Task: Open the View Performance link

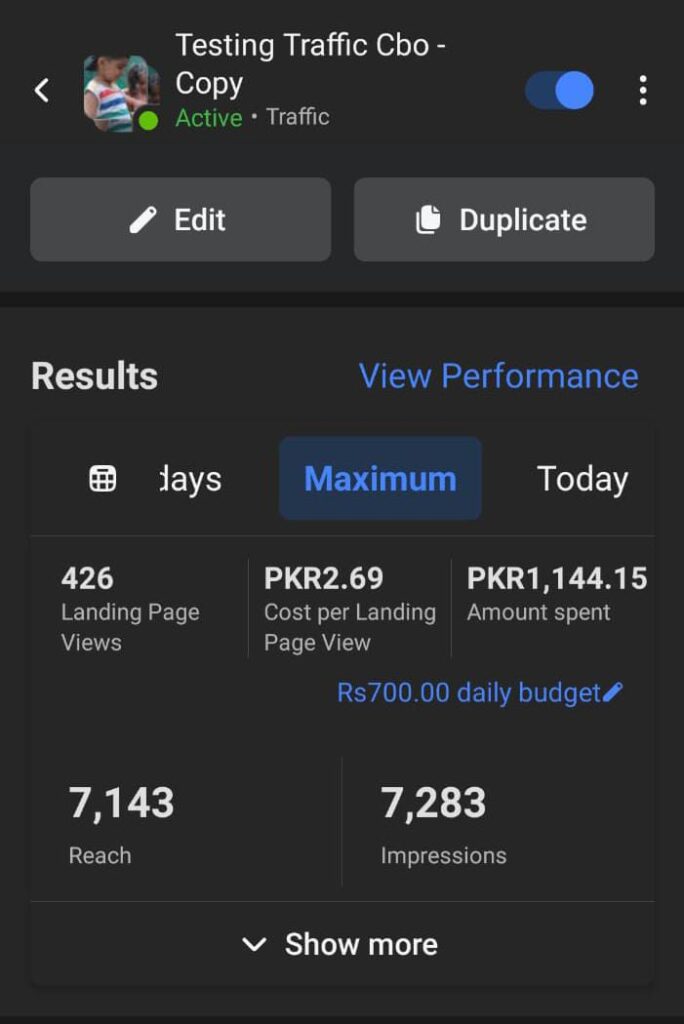Action: [x=498, y=376]
